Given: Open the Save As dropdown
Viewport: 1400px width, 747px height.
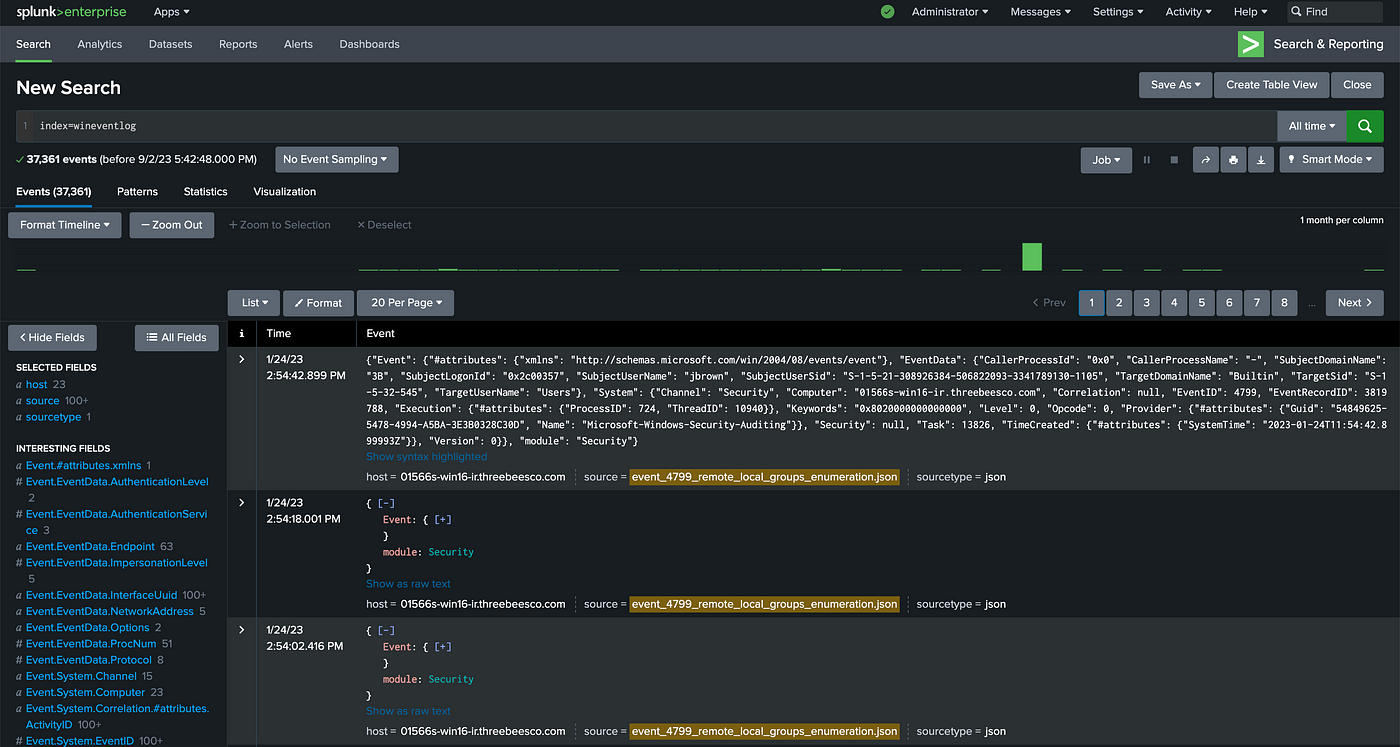Looking at the screenshot, I should point(1176,85).
